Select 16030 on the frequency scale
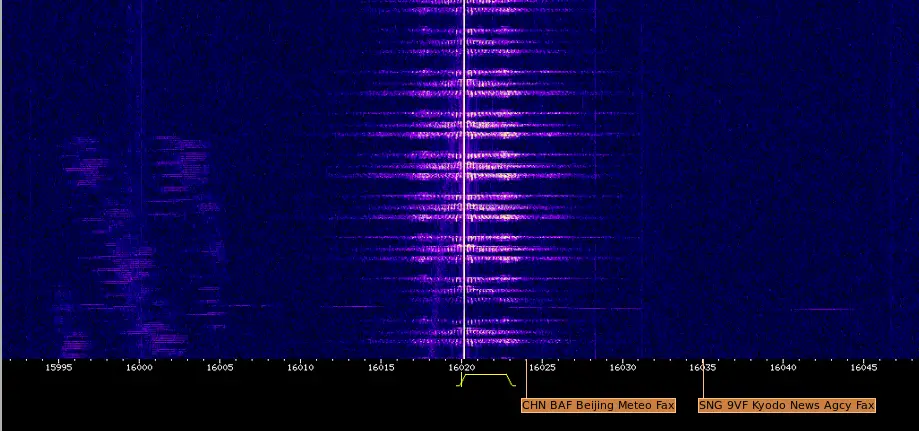 click(622, 368)
